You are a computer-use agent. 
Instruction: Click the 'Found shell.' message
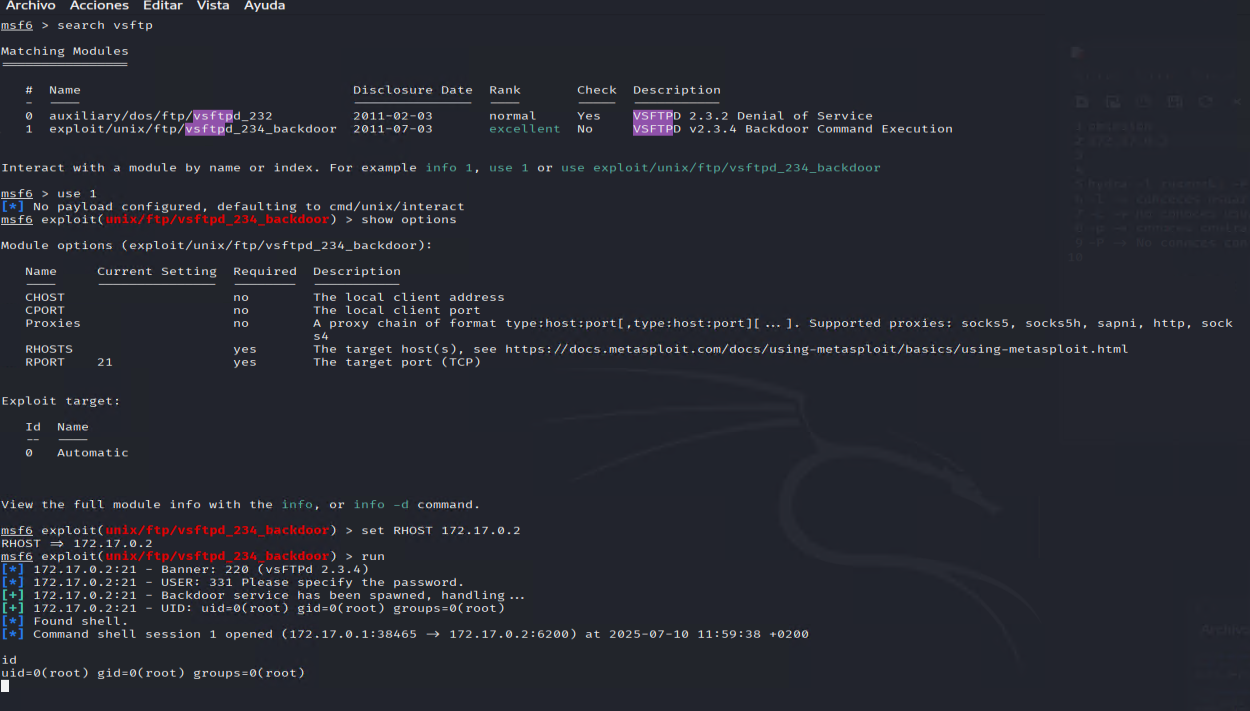coord(81,621)
